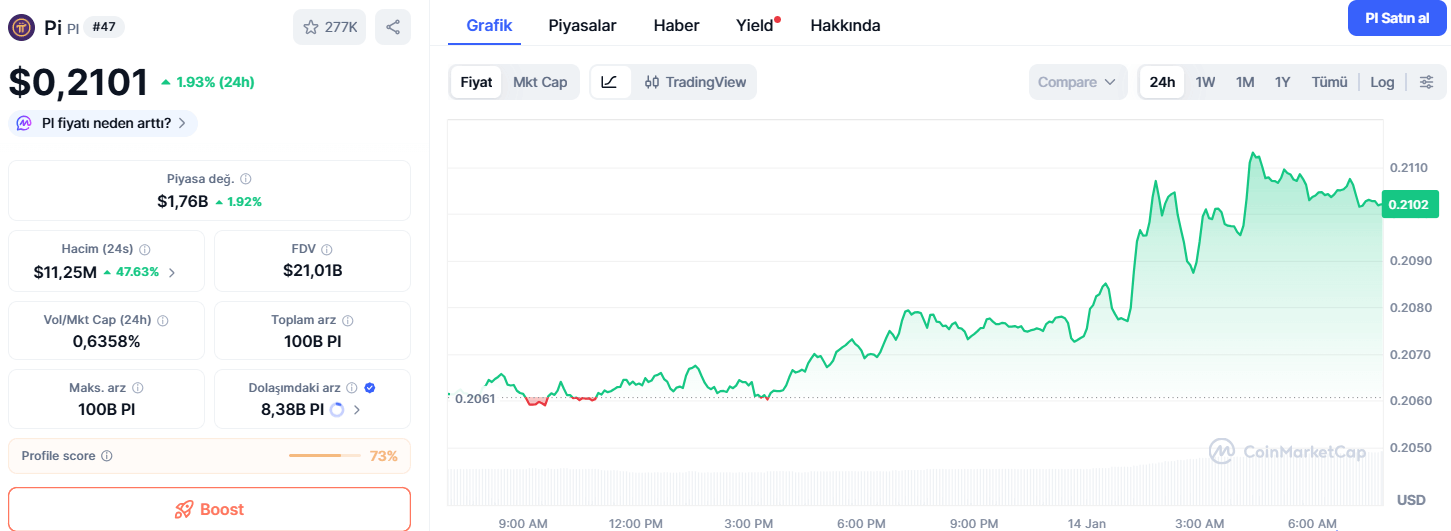Screen dimensions: 1451x531
Task: Click the circulating supply ring indicator
Action: 337,409
